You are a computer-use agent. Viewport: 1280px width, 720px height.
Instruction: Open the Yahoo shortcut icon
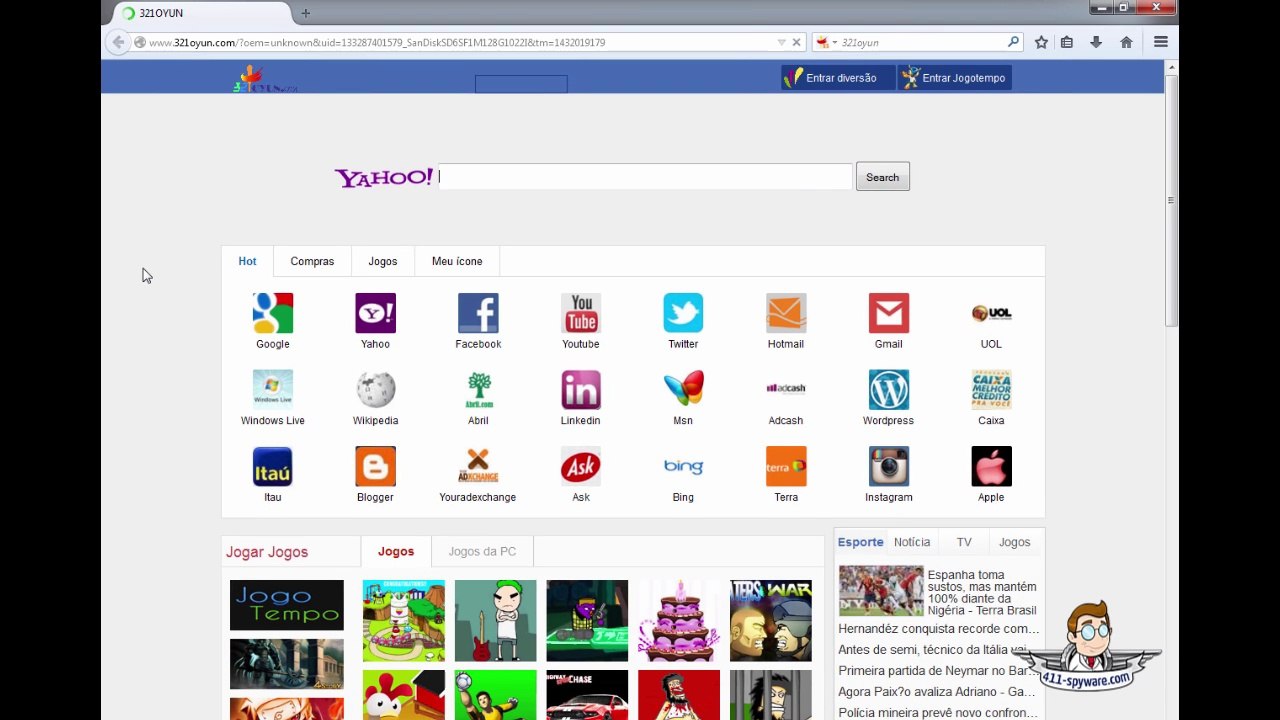click(375, 313)
